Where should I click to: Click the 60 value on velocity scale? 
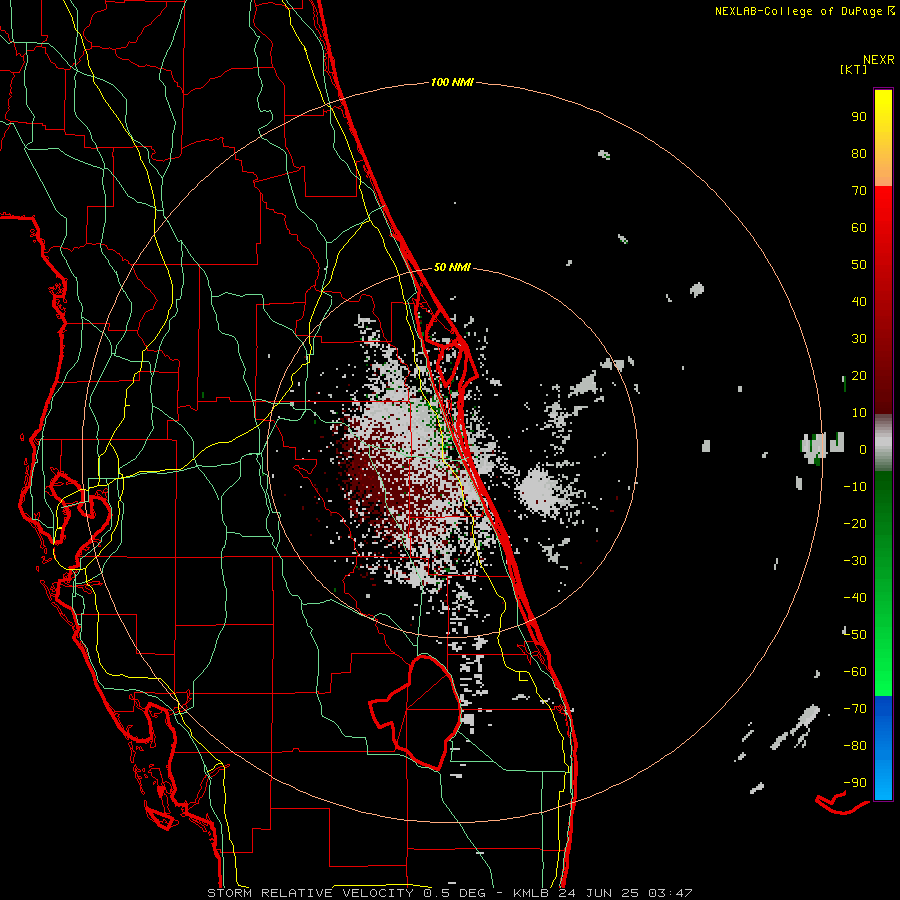pos(859,227)
